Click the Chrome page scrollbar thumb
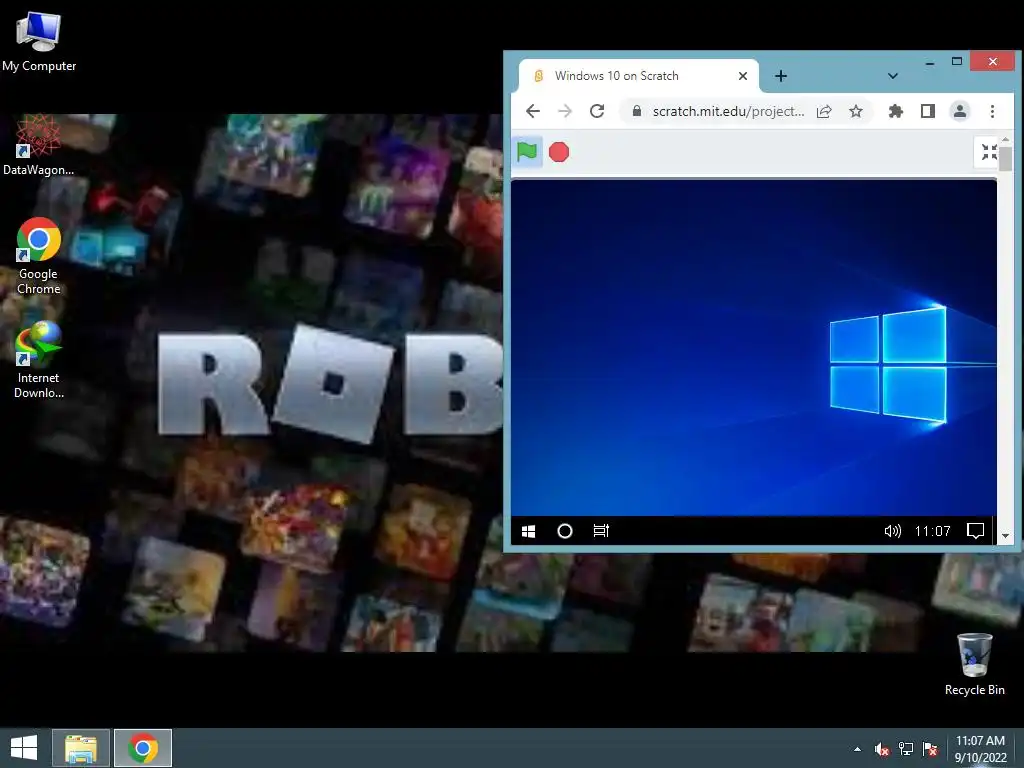 tap(1006, 159)
